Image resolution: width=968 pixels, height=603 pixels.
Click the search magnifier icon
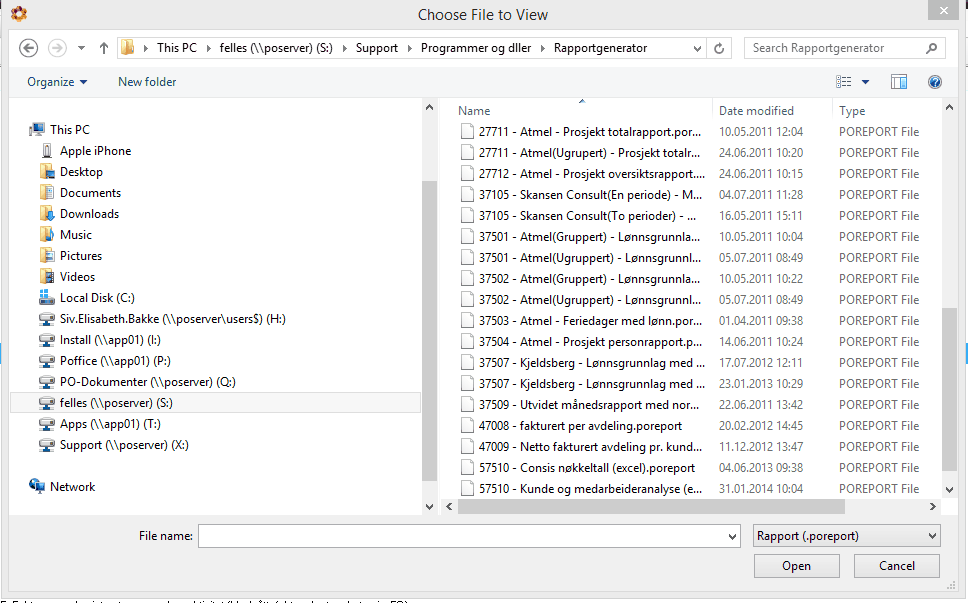click(932, 48)
